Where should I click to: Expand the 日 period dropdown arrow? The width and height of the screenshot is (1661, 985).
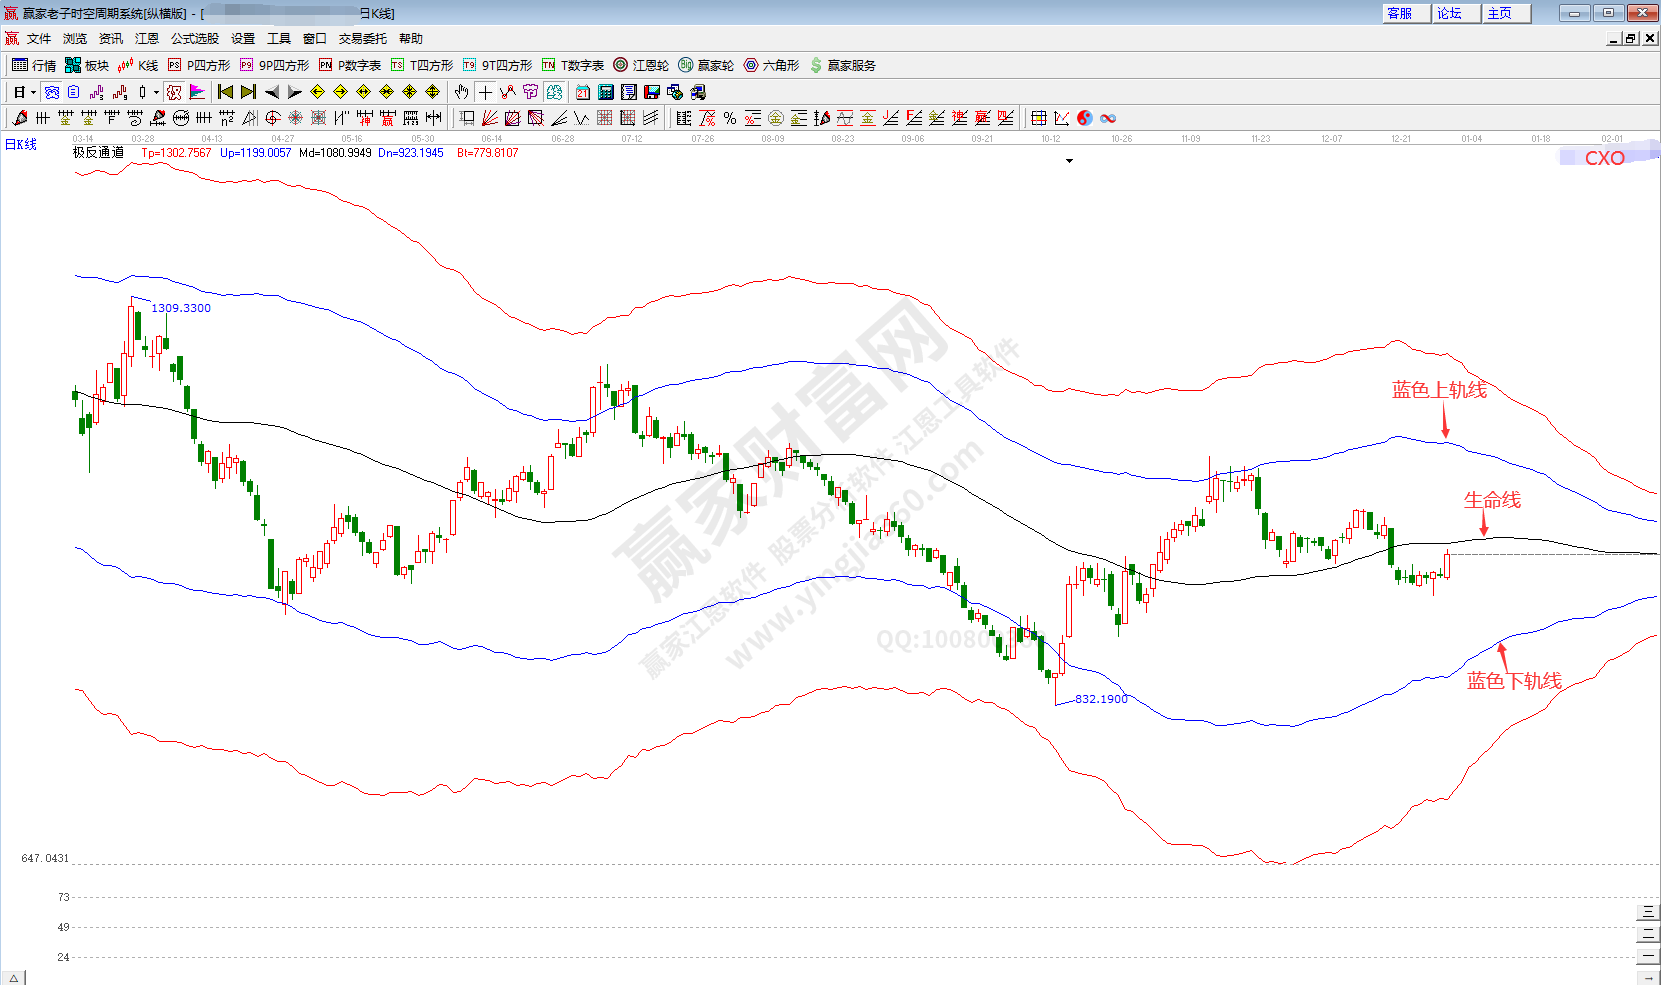coord(33,93)
